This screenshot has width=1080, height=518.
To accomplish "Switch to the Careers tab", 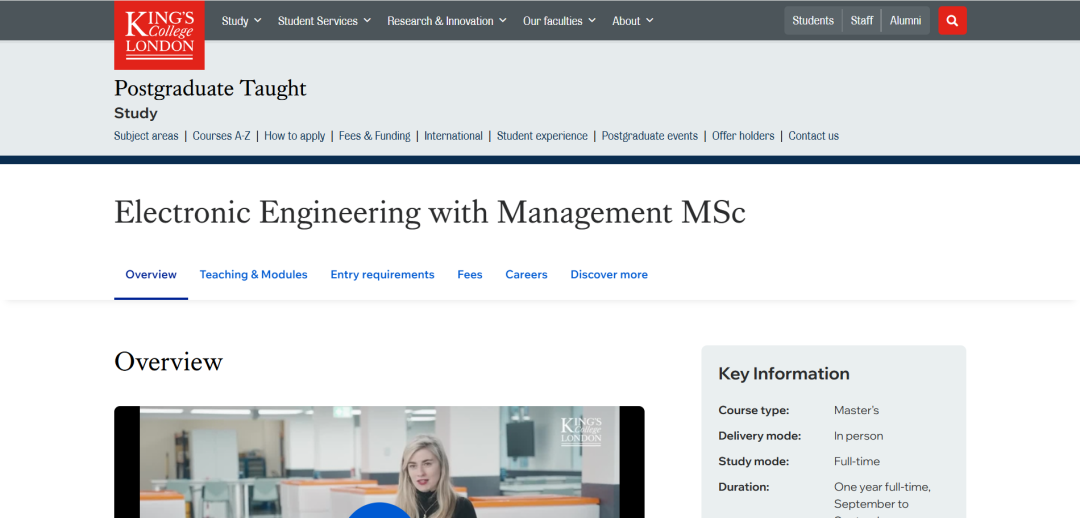I will [x=526, y=274].
